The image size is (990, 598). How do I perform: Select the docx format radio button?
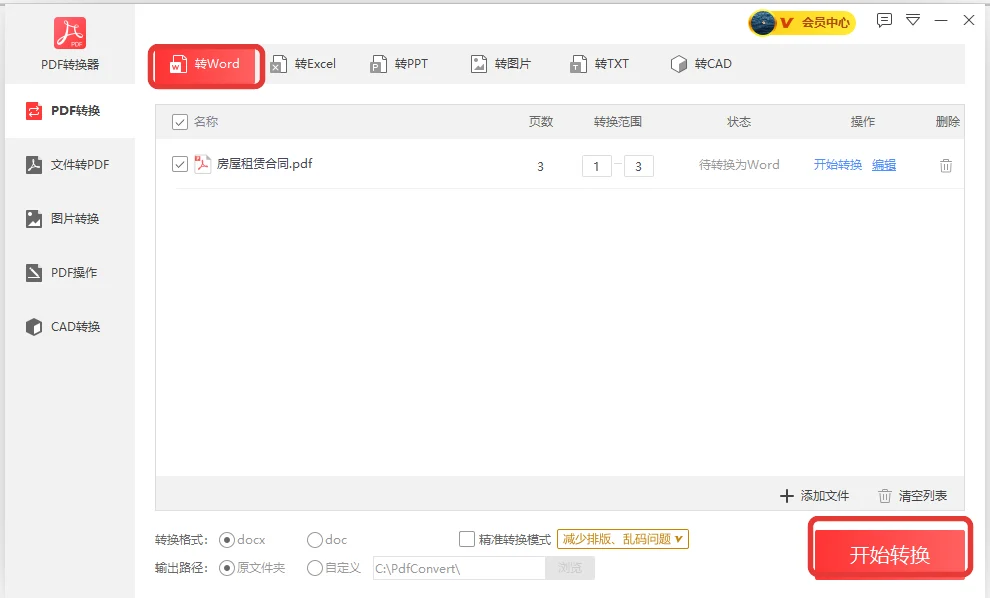(227, 540)
